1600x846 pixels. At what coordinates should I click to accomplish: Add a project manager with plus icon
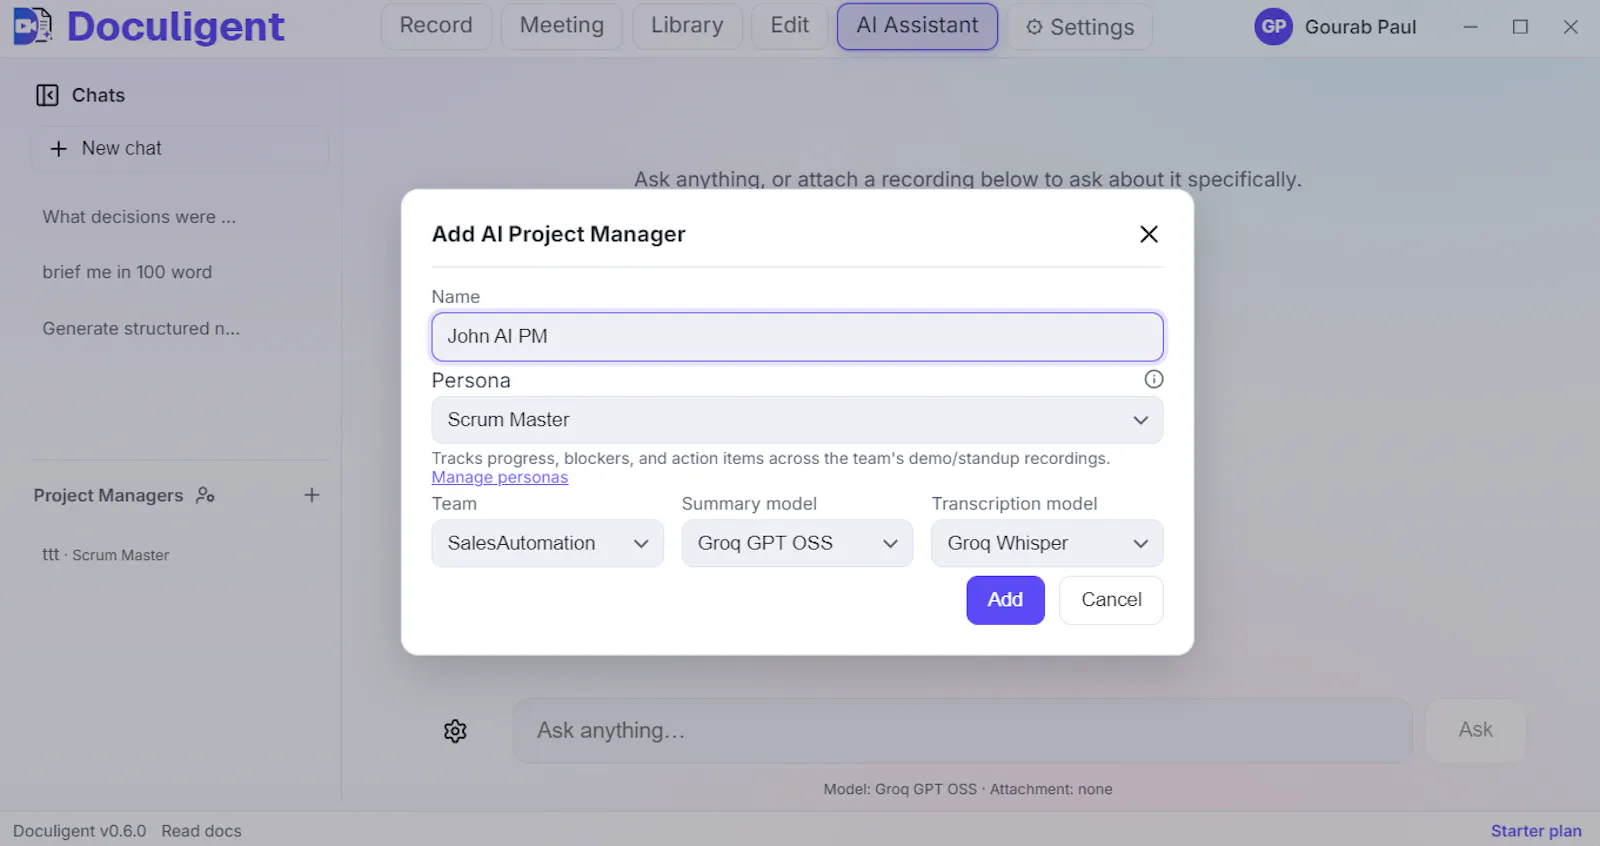coord(312,495)
